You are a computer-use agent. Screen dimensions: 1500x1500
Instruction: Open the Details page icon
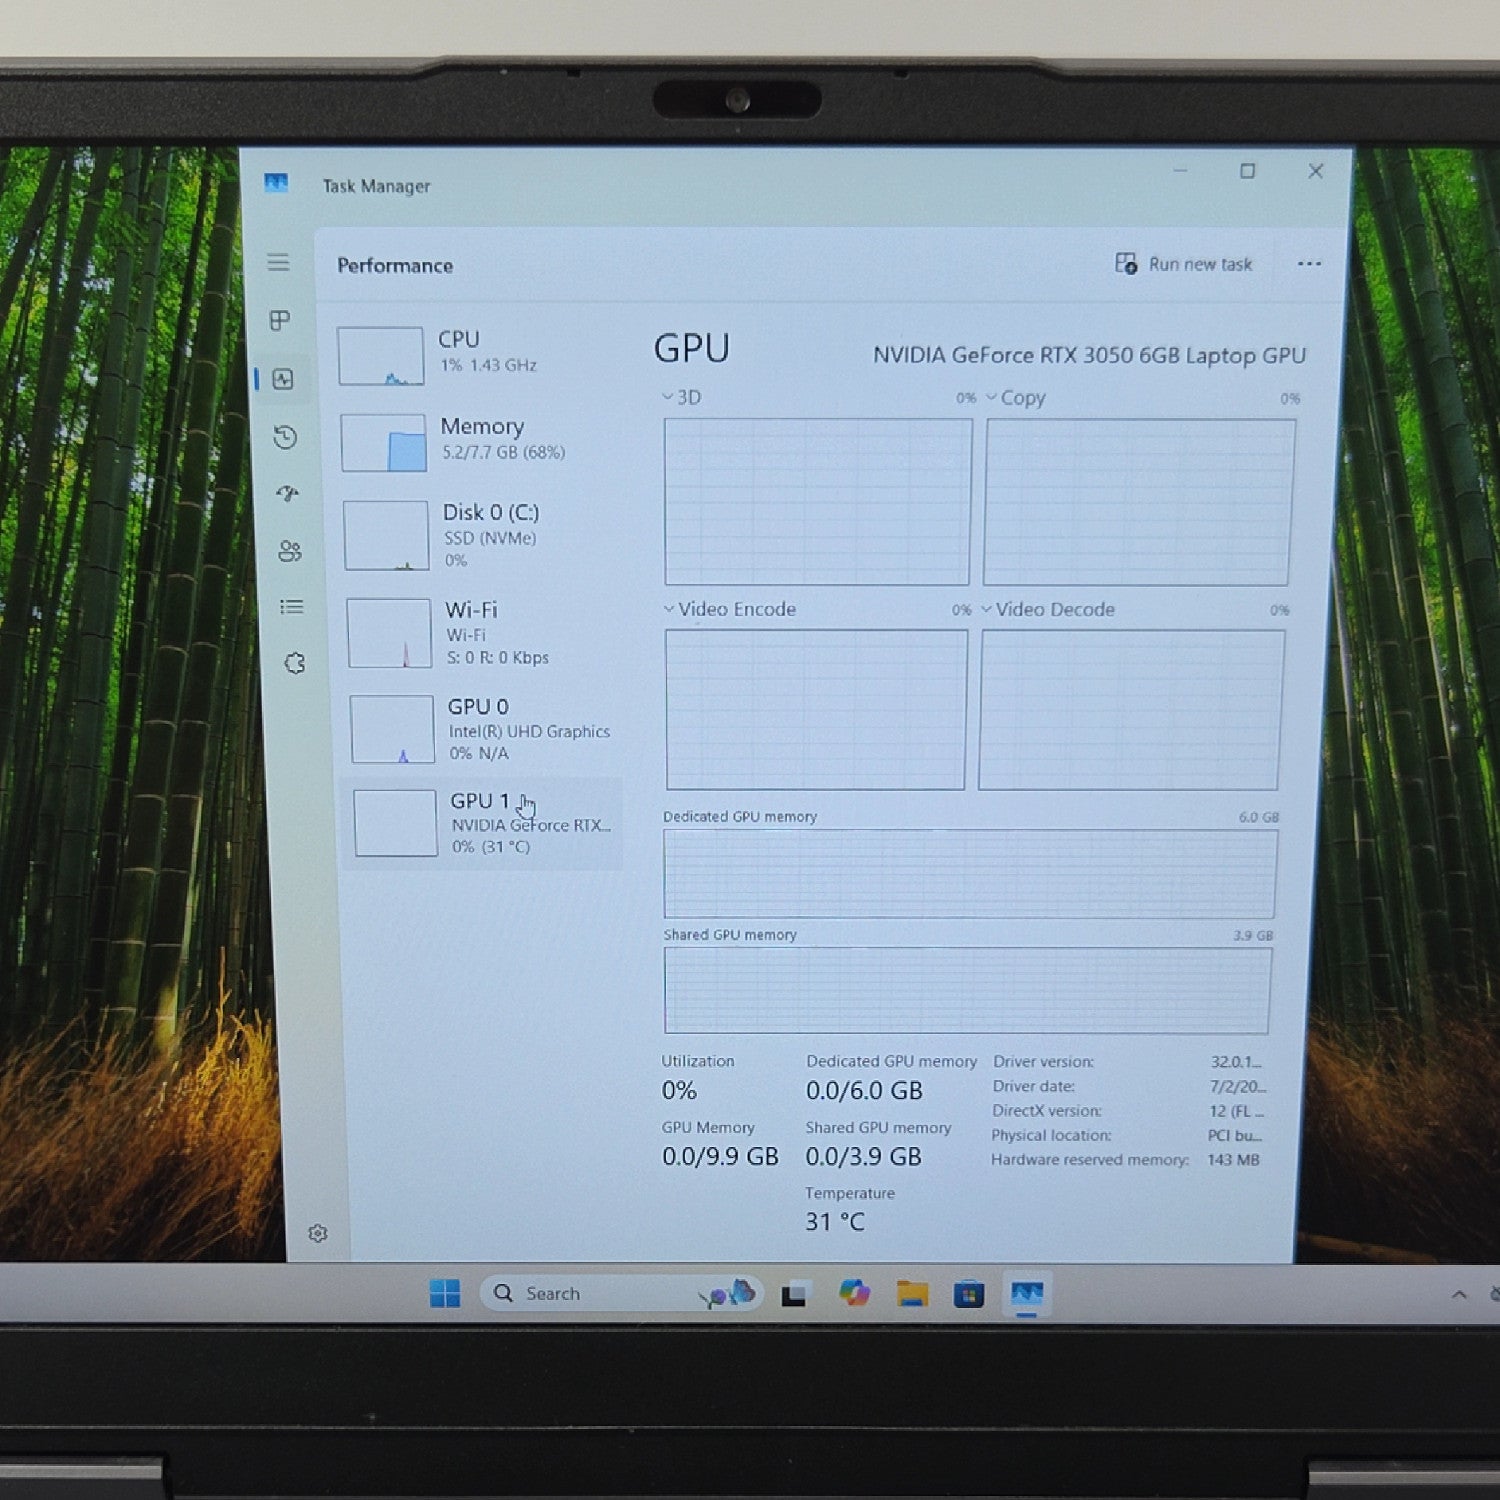[x=292, y=607]
